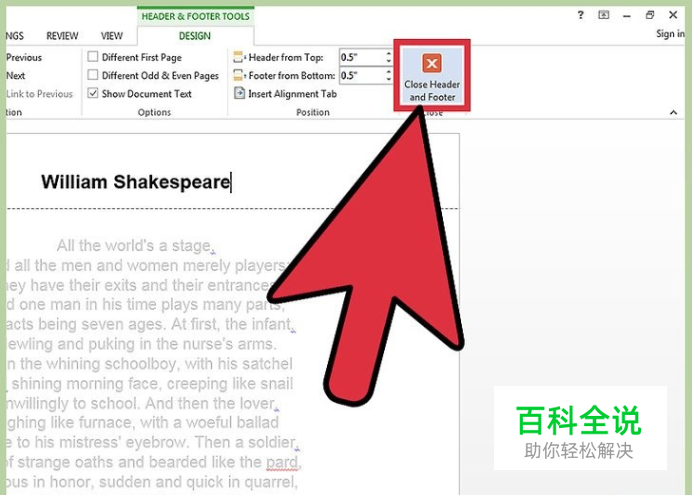Click Link to Previous option
The image size is (692, 495).
pos(39,94)
